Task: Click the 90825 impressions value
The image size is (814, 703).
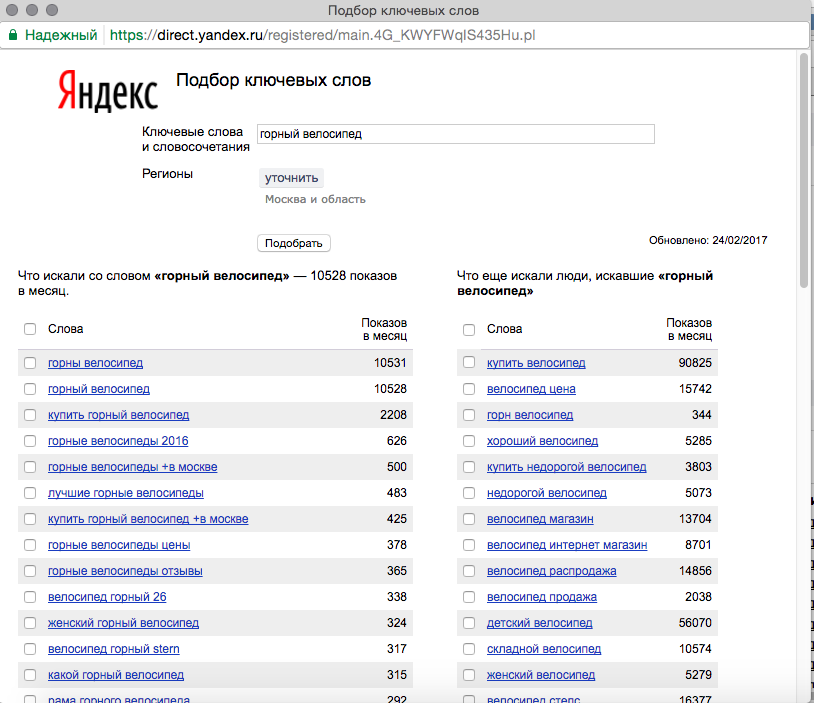Action: click(695, 363)
